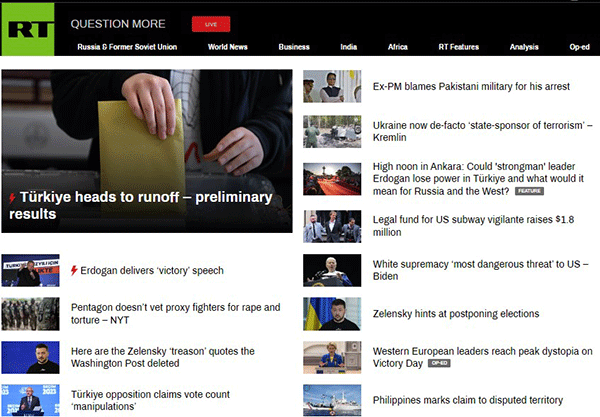The width and height of the screenshot is (600, 417).
Task: Read Erdogan delivers 'victory' speech article
Action: (152, 270)
